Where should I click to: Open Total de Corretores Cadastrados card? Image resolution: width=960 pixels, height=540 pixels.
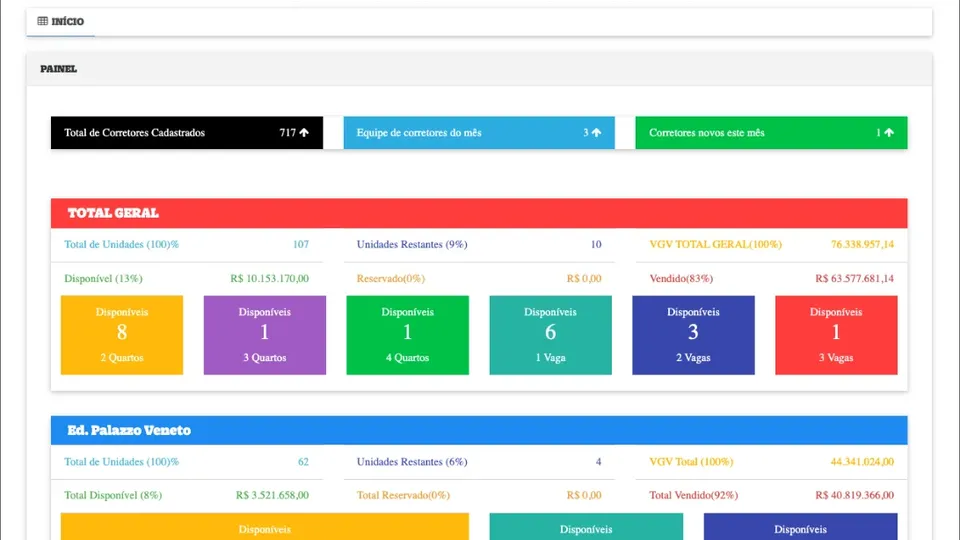(187, 133)
